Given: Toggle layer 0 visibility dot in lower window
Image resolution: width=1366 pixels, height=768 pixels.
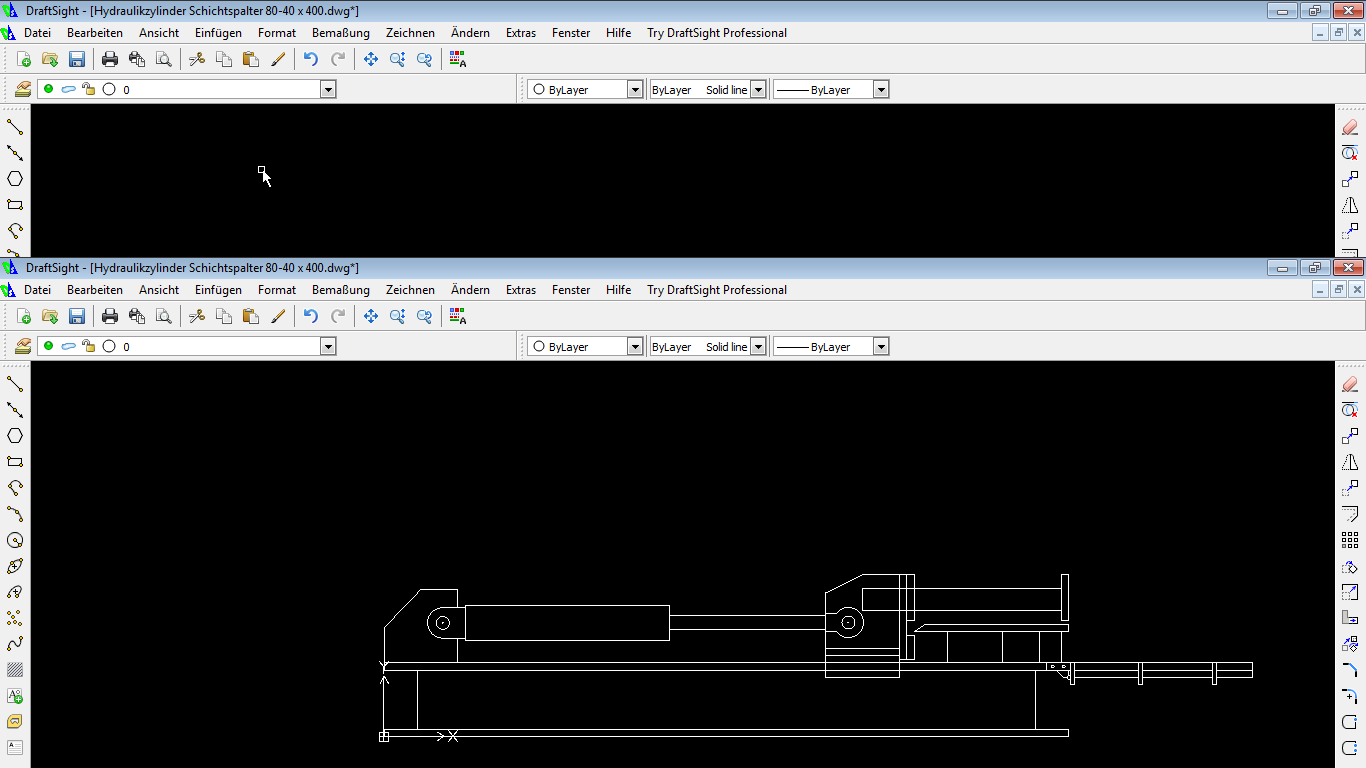Looking at the screenshot, I should [48, 346].
